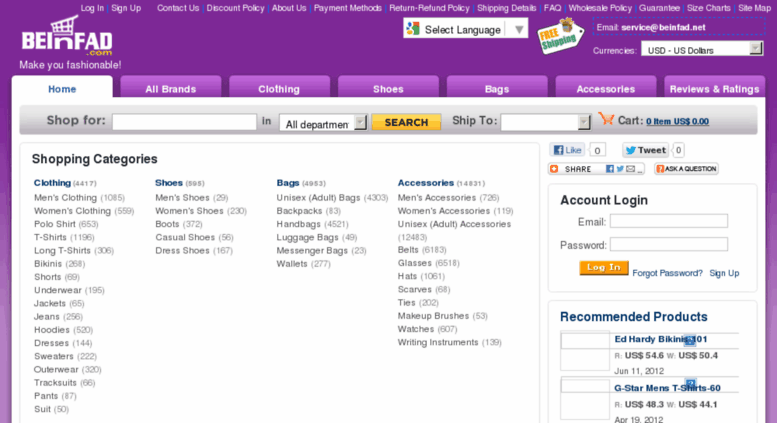The image size is (777, 423).
Task: Click the Ed Hardy Bikinis product thumbnail
Action: pyautogui.click(x=585, y=351)
